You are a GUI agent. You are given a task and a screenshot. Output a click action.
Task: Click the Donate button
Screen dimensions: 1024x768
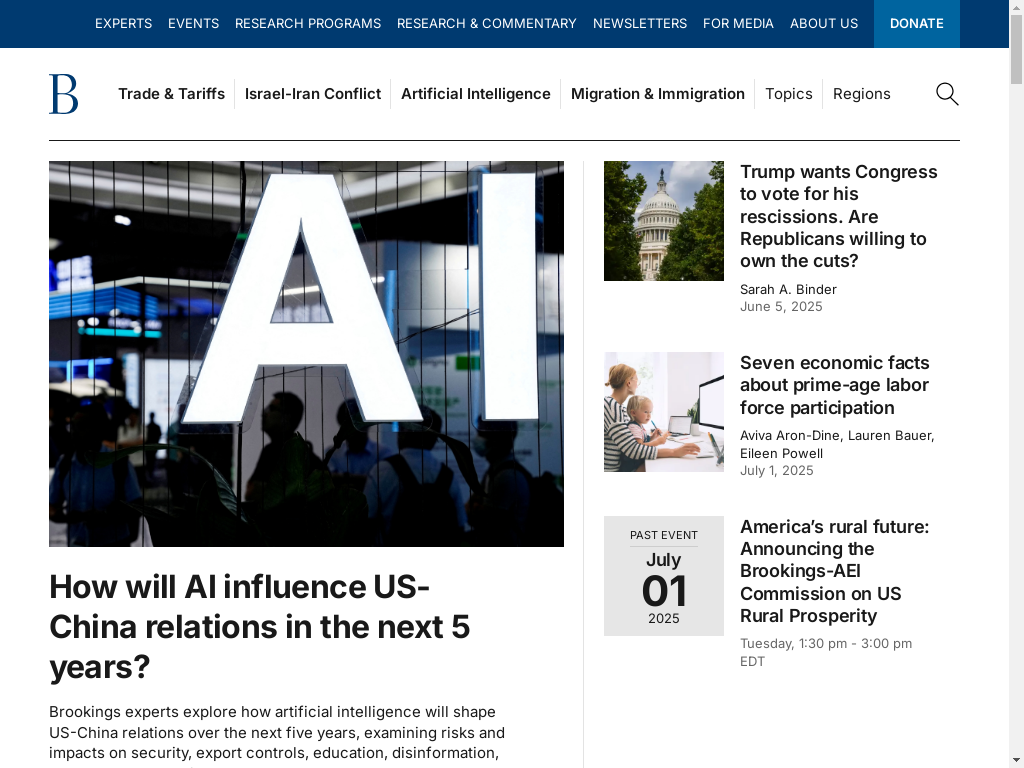[917, 24]
